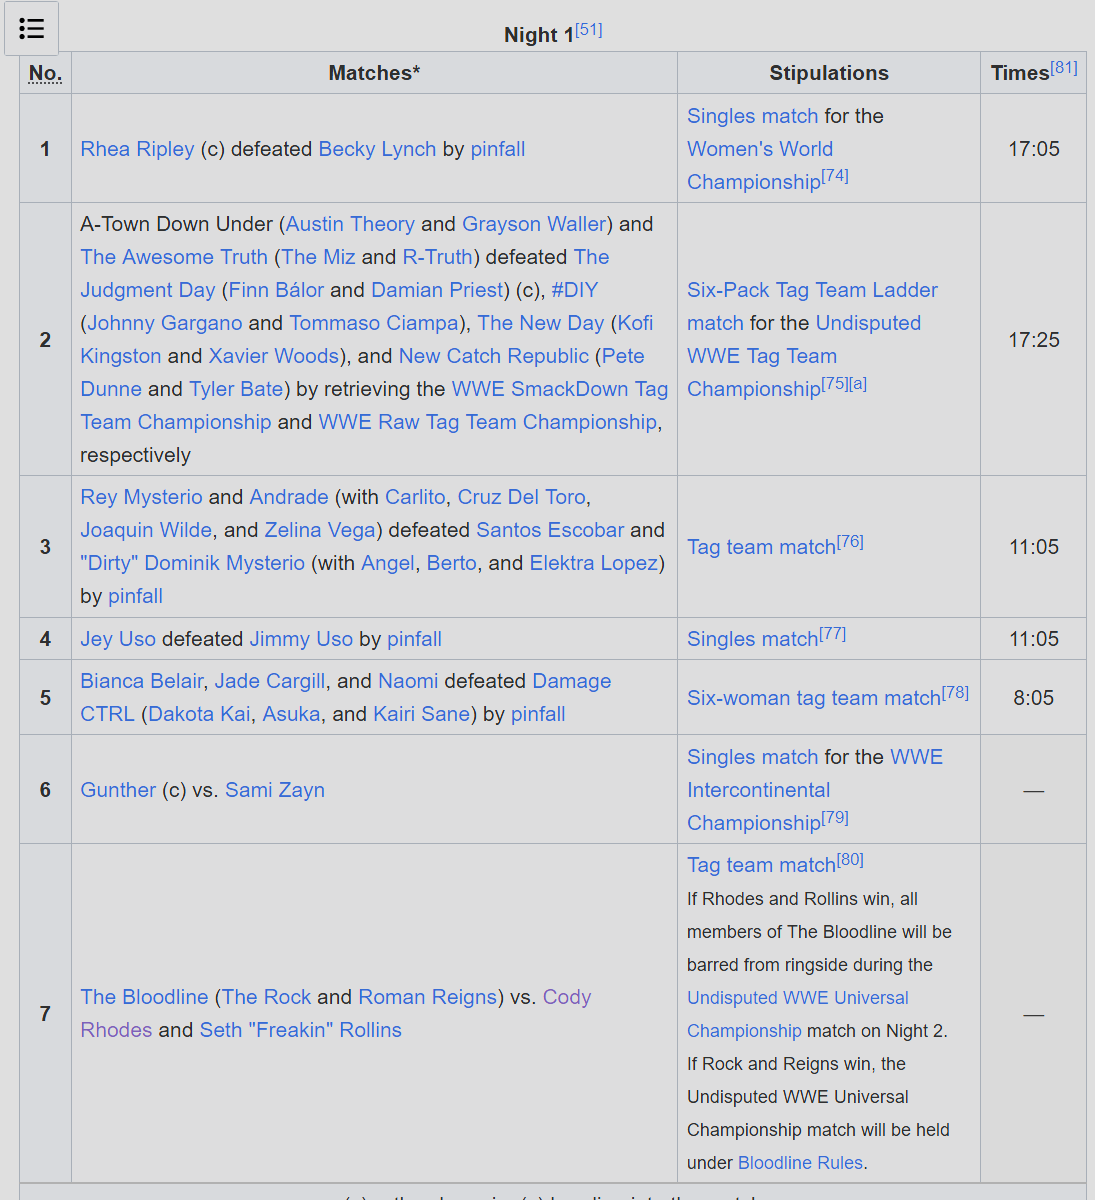Image resolution: width=1095 pixels, height=1200 pixels.
Task: Open WWE Raw Tag Team Championship link
Action: coord(488,422)
